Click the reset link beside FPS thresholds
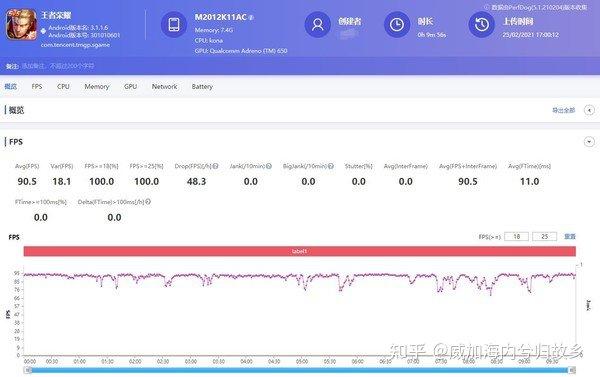600x377 pixels. tap(570, 237)
